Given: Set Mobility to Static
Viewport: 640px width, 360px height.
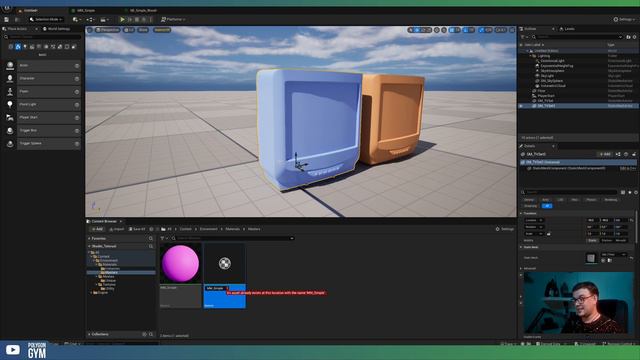Looking at the screenshot, I should (592, 240).
